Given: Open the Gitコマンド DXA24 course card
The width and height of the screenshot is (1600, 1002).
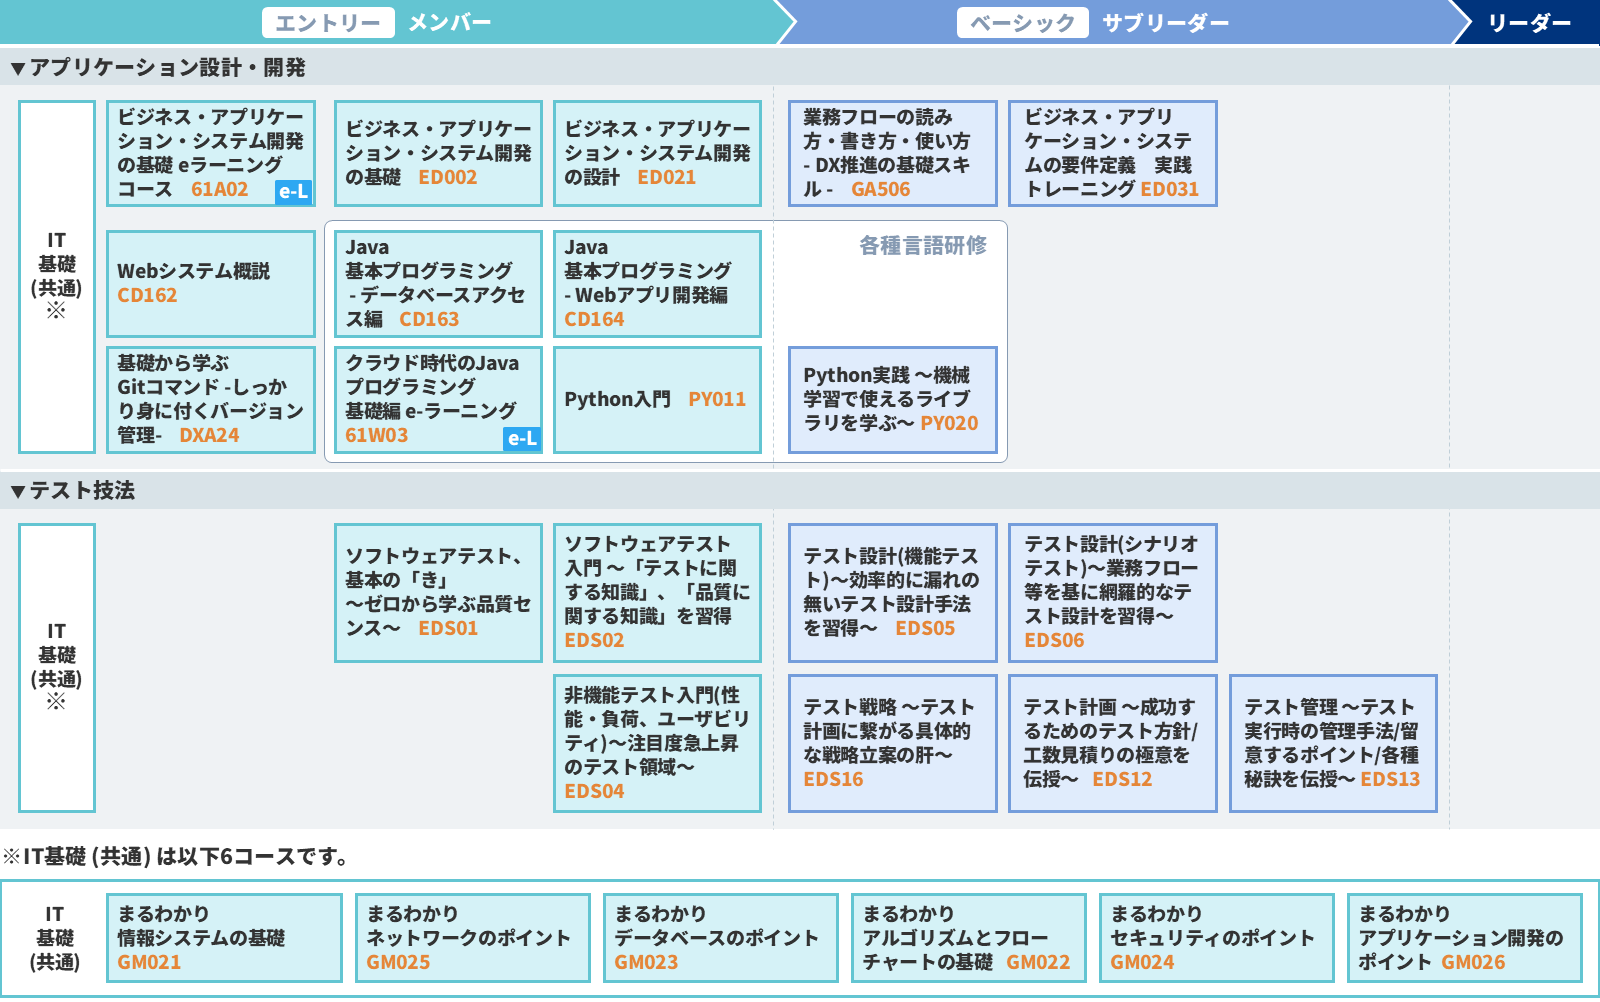Looking at the screenshot, I should [211, 400].
